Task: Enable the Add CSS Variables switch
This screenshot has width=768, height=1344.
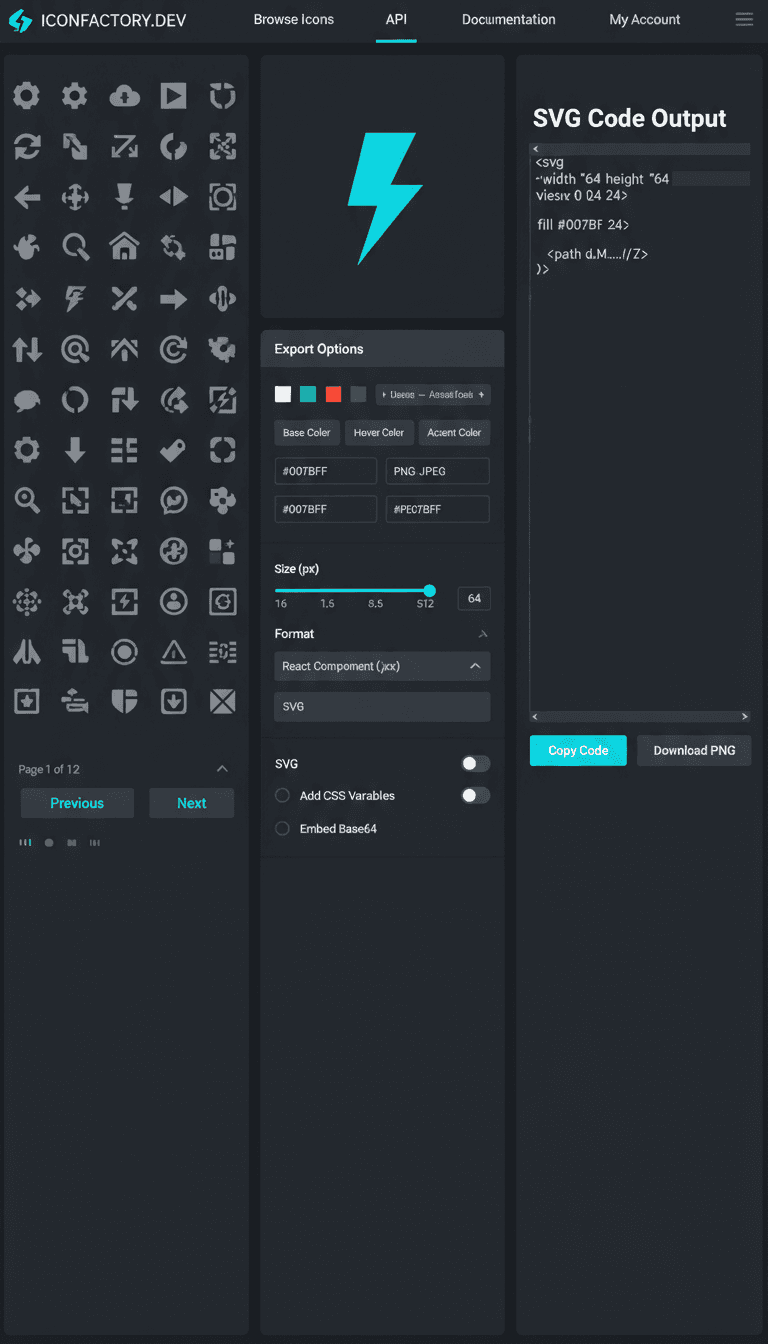Action: (475, 796)
